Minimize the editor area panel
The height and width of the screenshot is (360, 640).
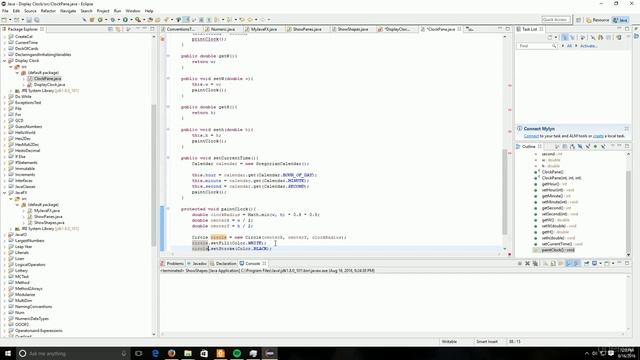coord(500,29)
